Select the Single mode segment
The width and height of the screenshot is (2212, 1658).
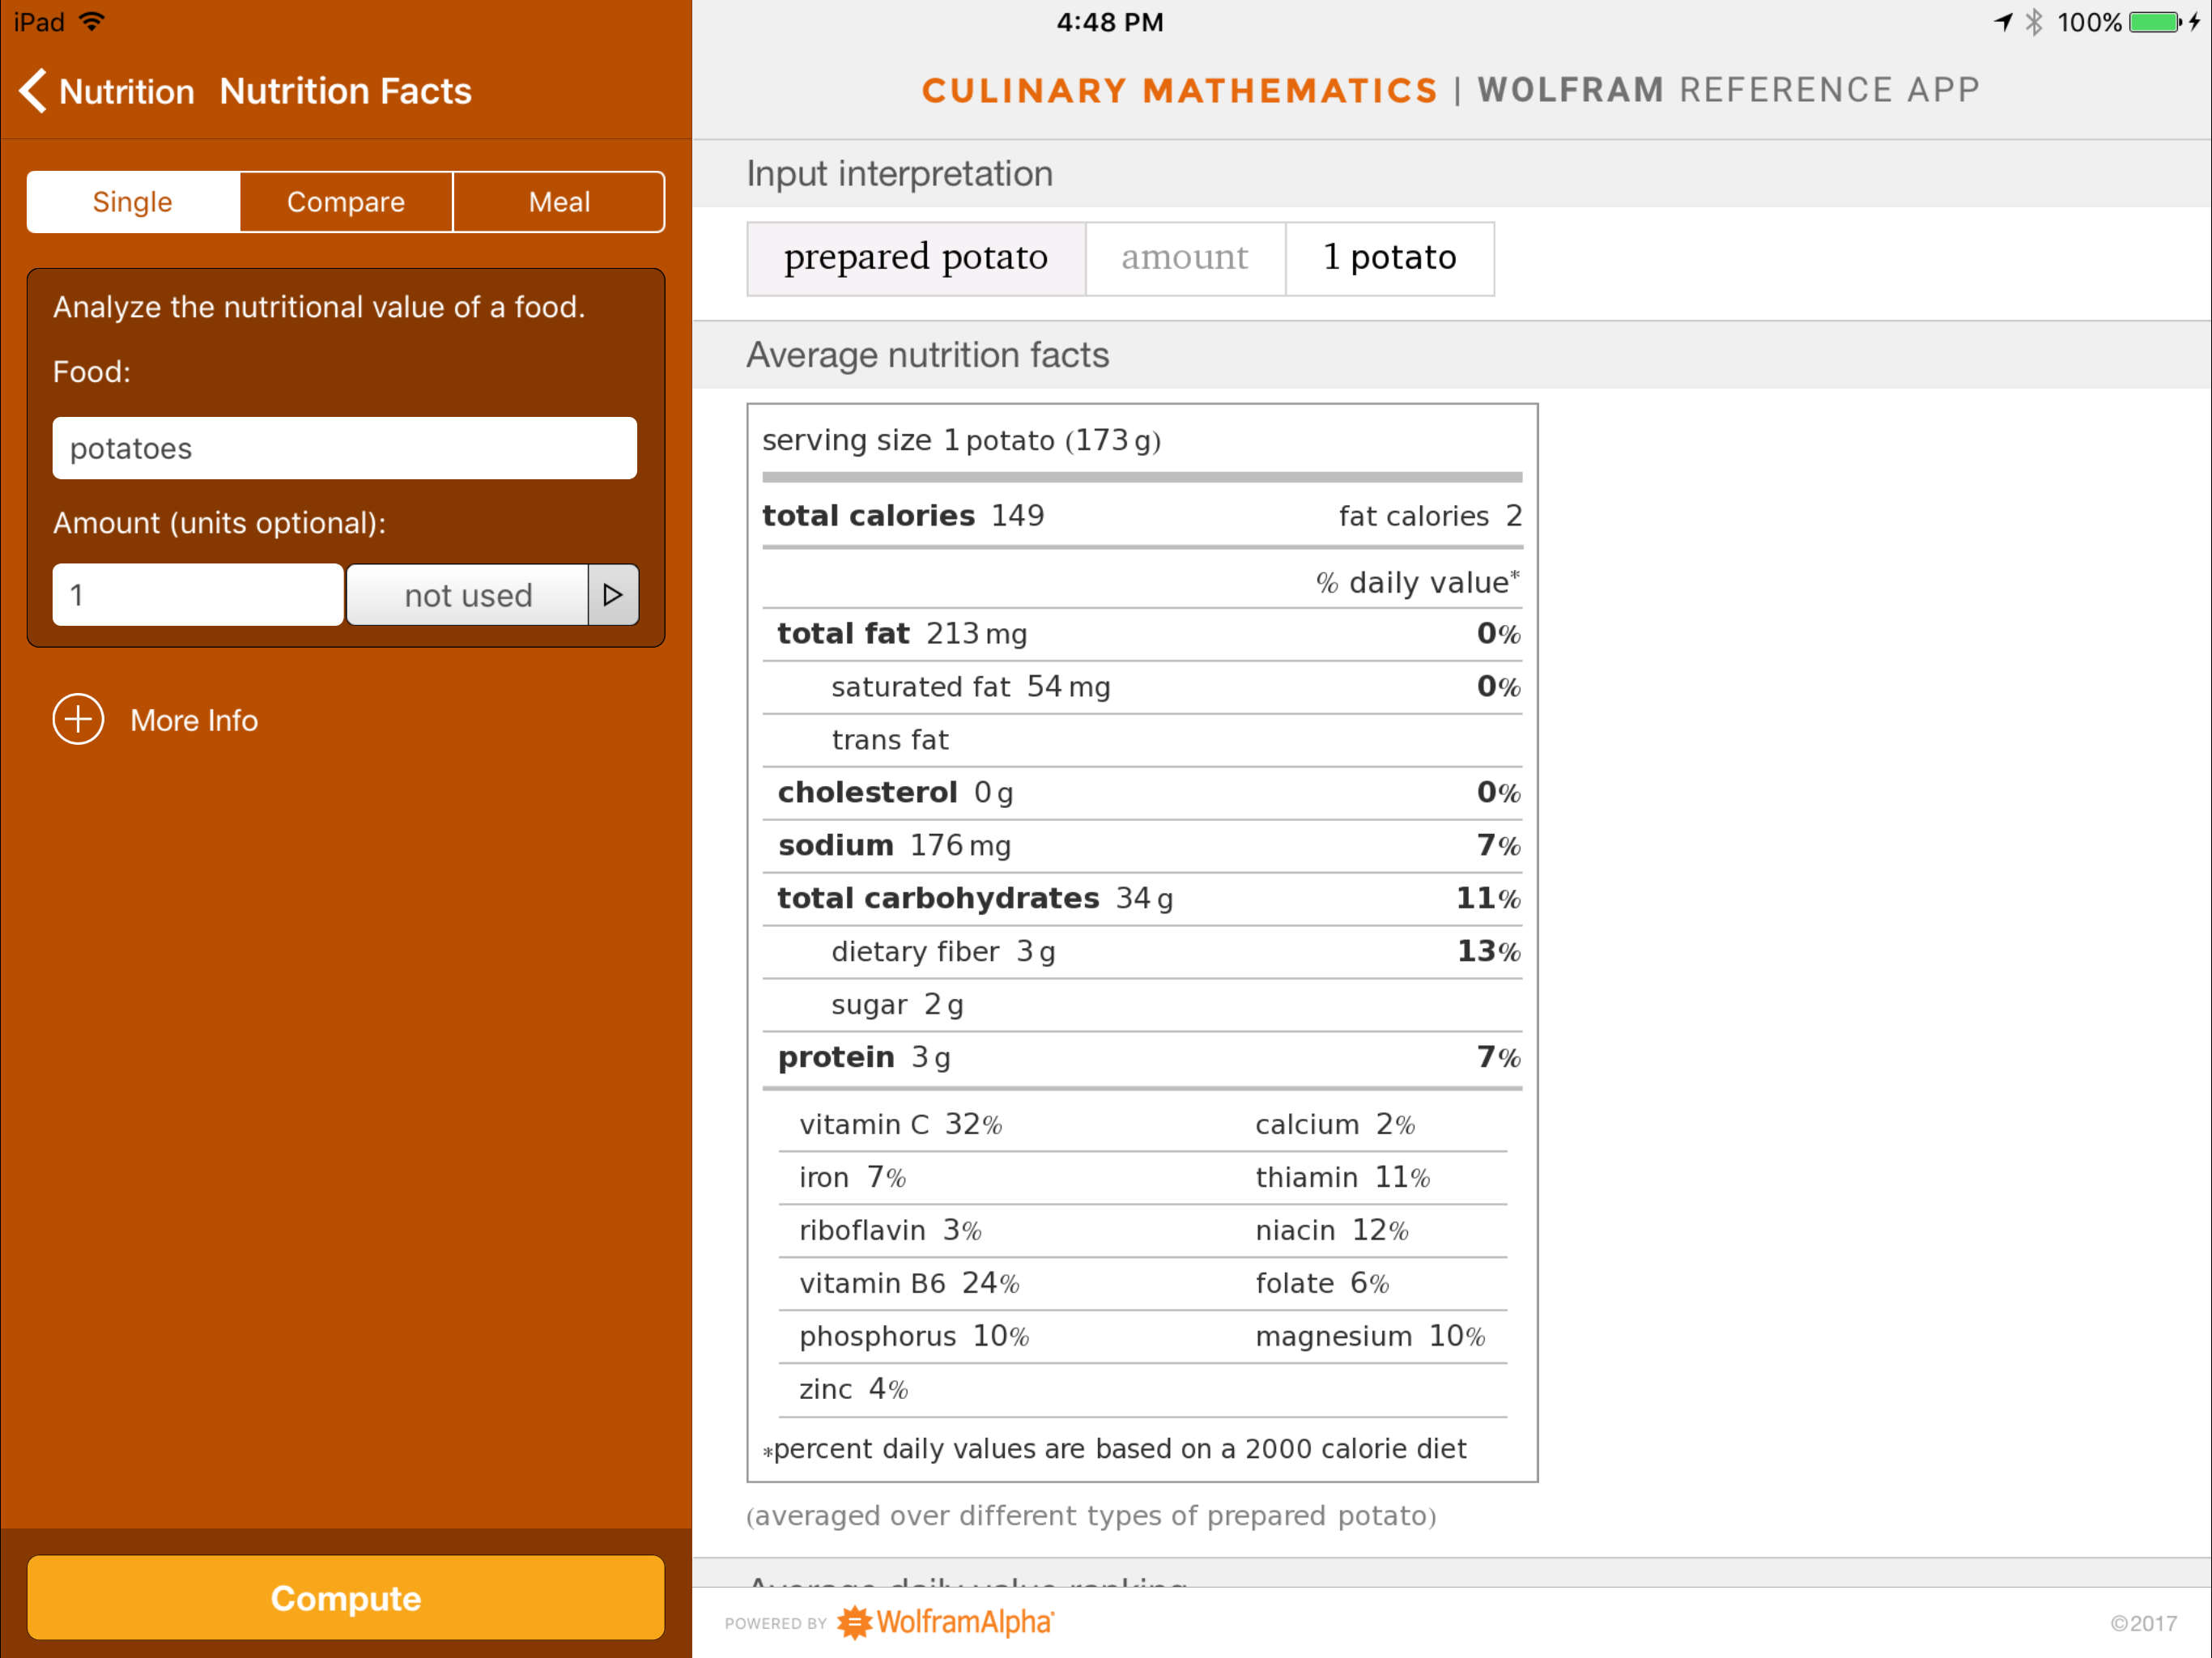tap(133, 202)
